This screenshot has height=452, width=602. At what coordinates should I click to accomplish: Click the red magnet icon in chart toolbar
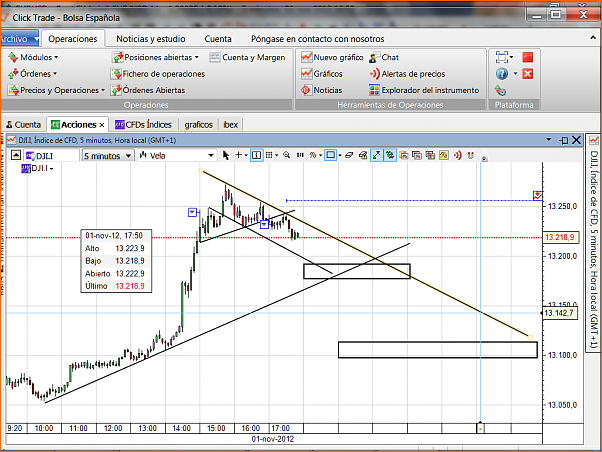471,155
